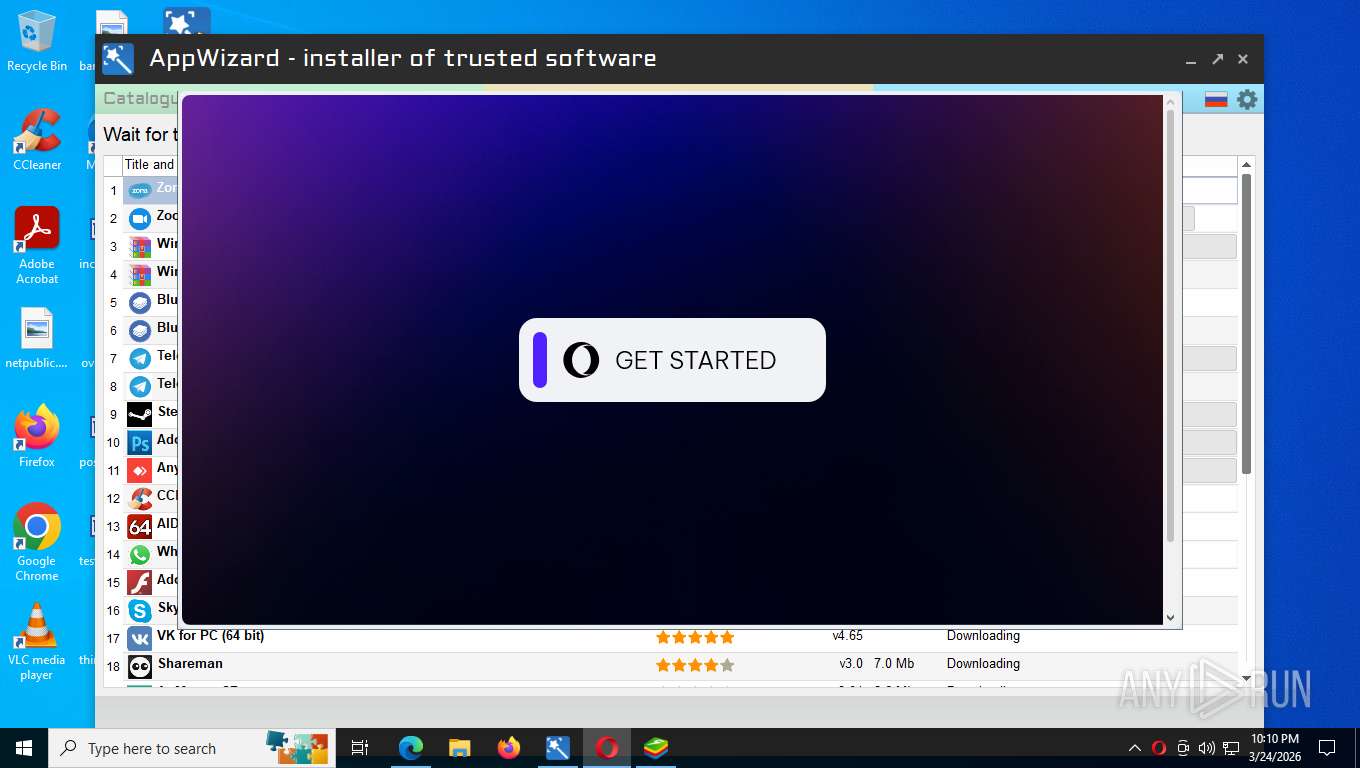Open the Recycle Bin desktop icon
1360x768 pixels.
click(37, 42)
